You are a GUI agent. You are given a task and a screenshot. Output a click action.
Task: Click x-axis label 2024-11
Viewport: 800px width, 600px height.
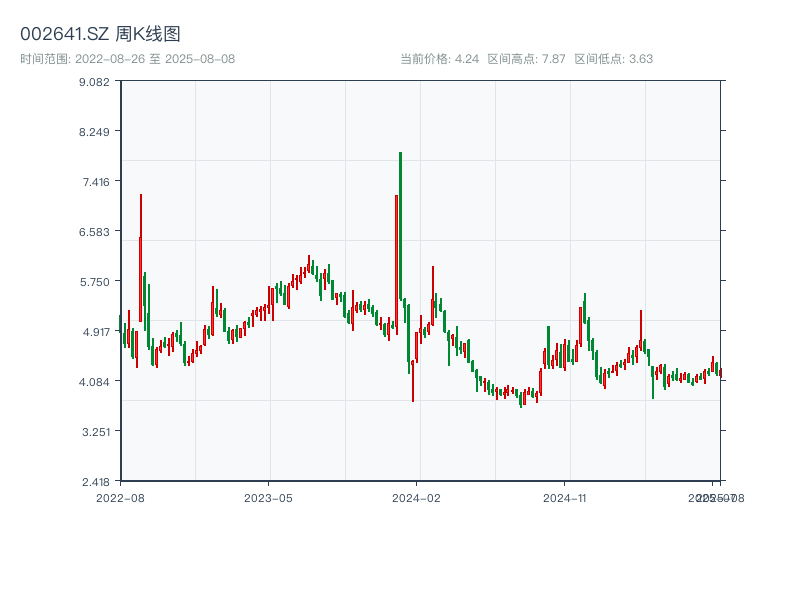564,498
